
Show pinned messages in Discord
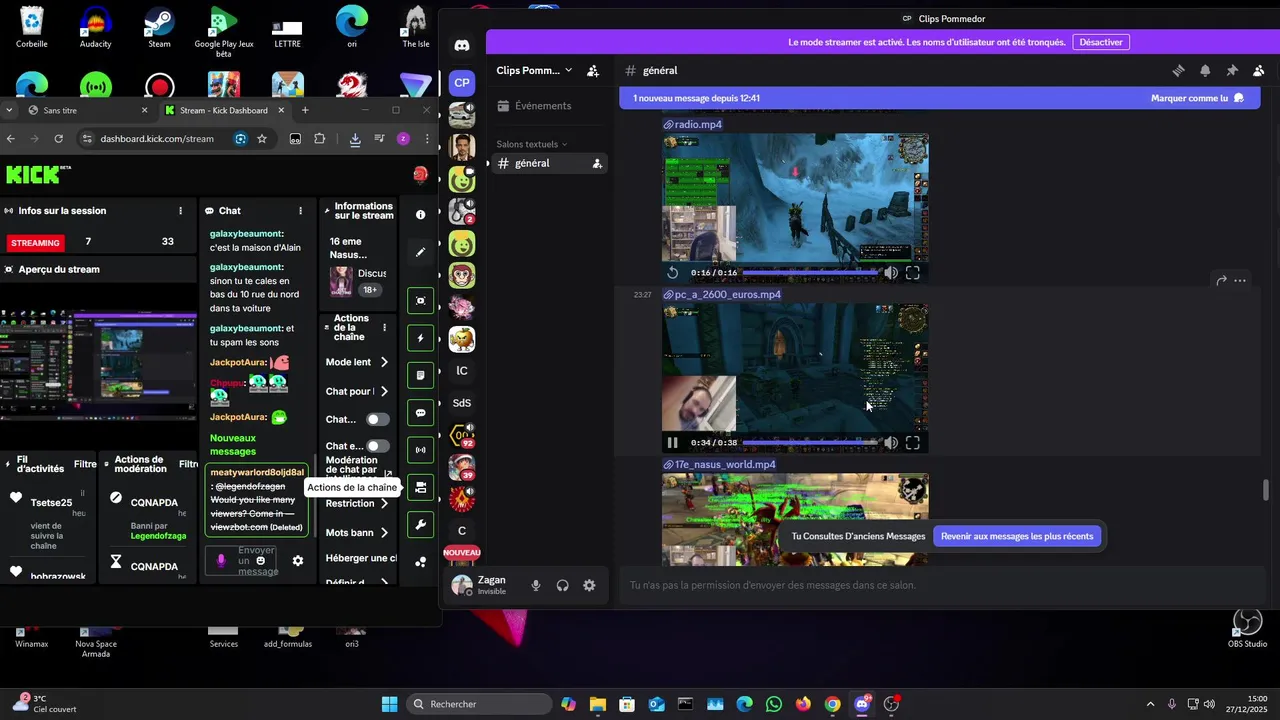coord(1232,71)
